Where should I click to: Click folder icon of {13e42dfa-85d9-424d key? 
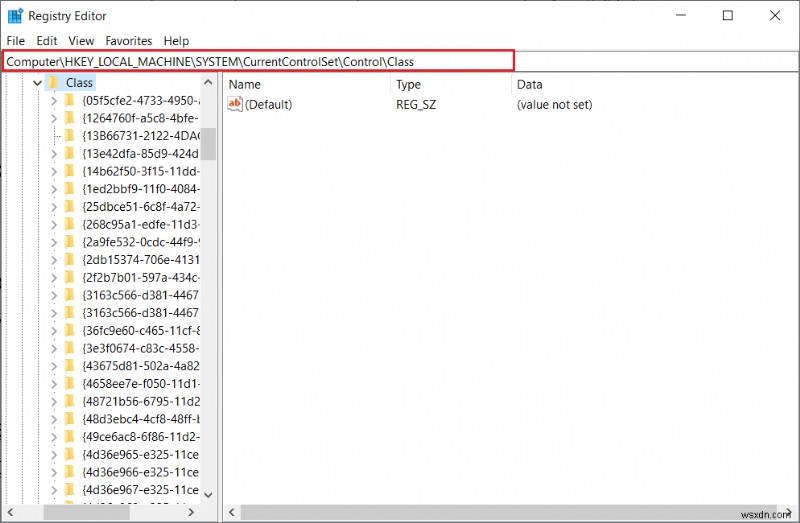click(x=70, y=154)
